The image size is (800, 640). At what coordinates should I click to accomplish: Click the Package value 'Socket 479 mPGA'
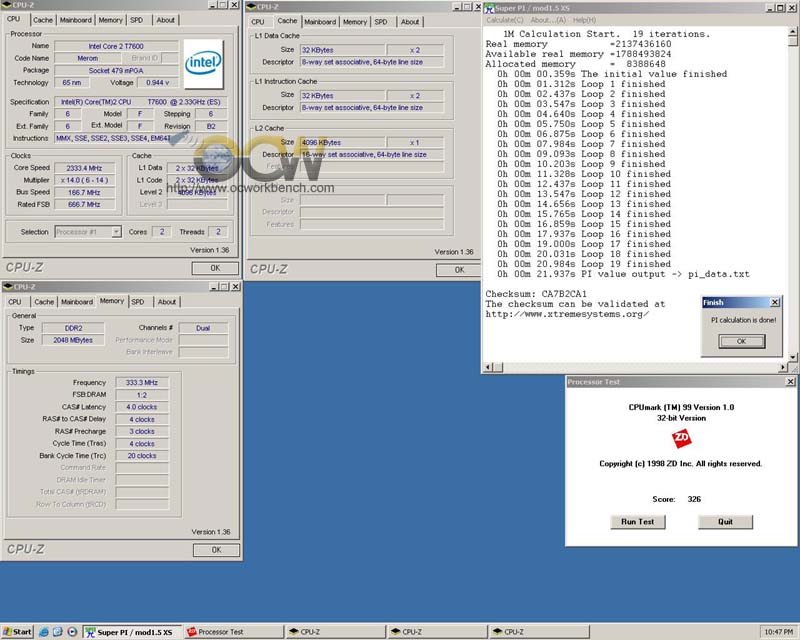(x=116, y=70)
